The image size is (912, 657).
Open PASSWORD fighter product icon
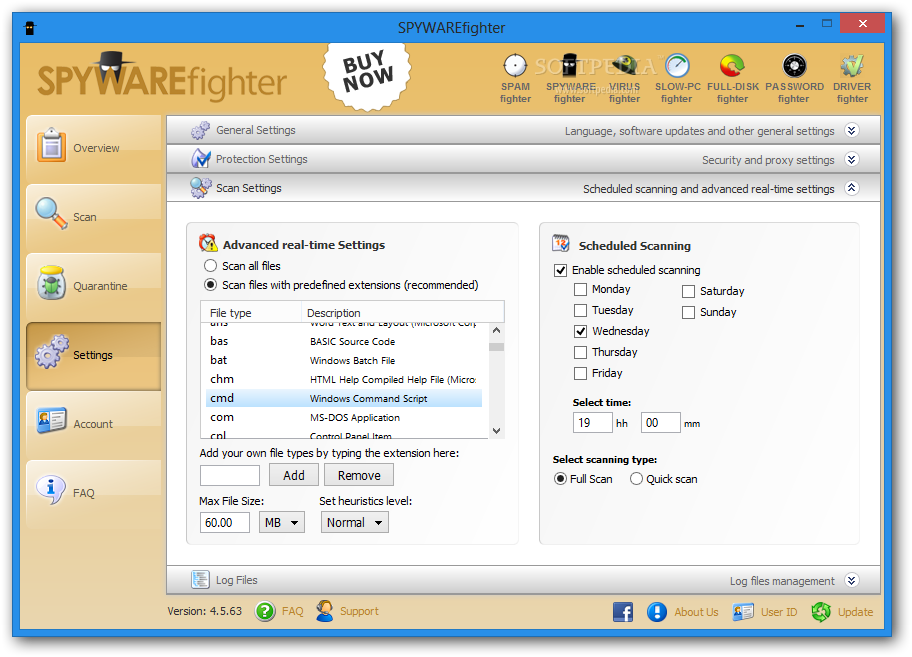pyautogui.click(x=794, y=66)
